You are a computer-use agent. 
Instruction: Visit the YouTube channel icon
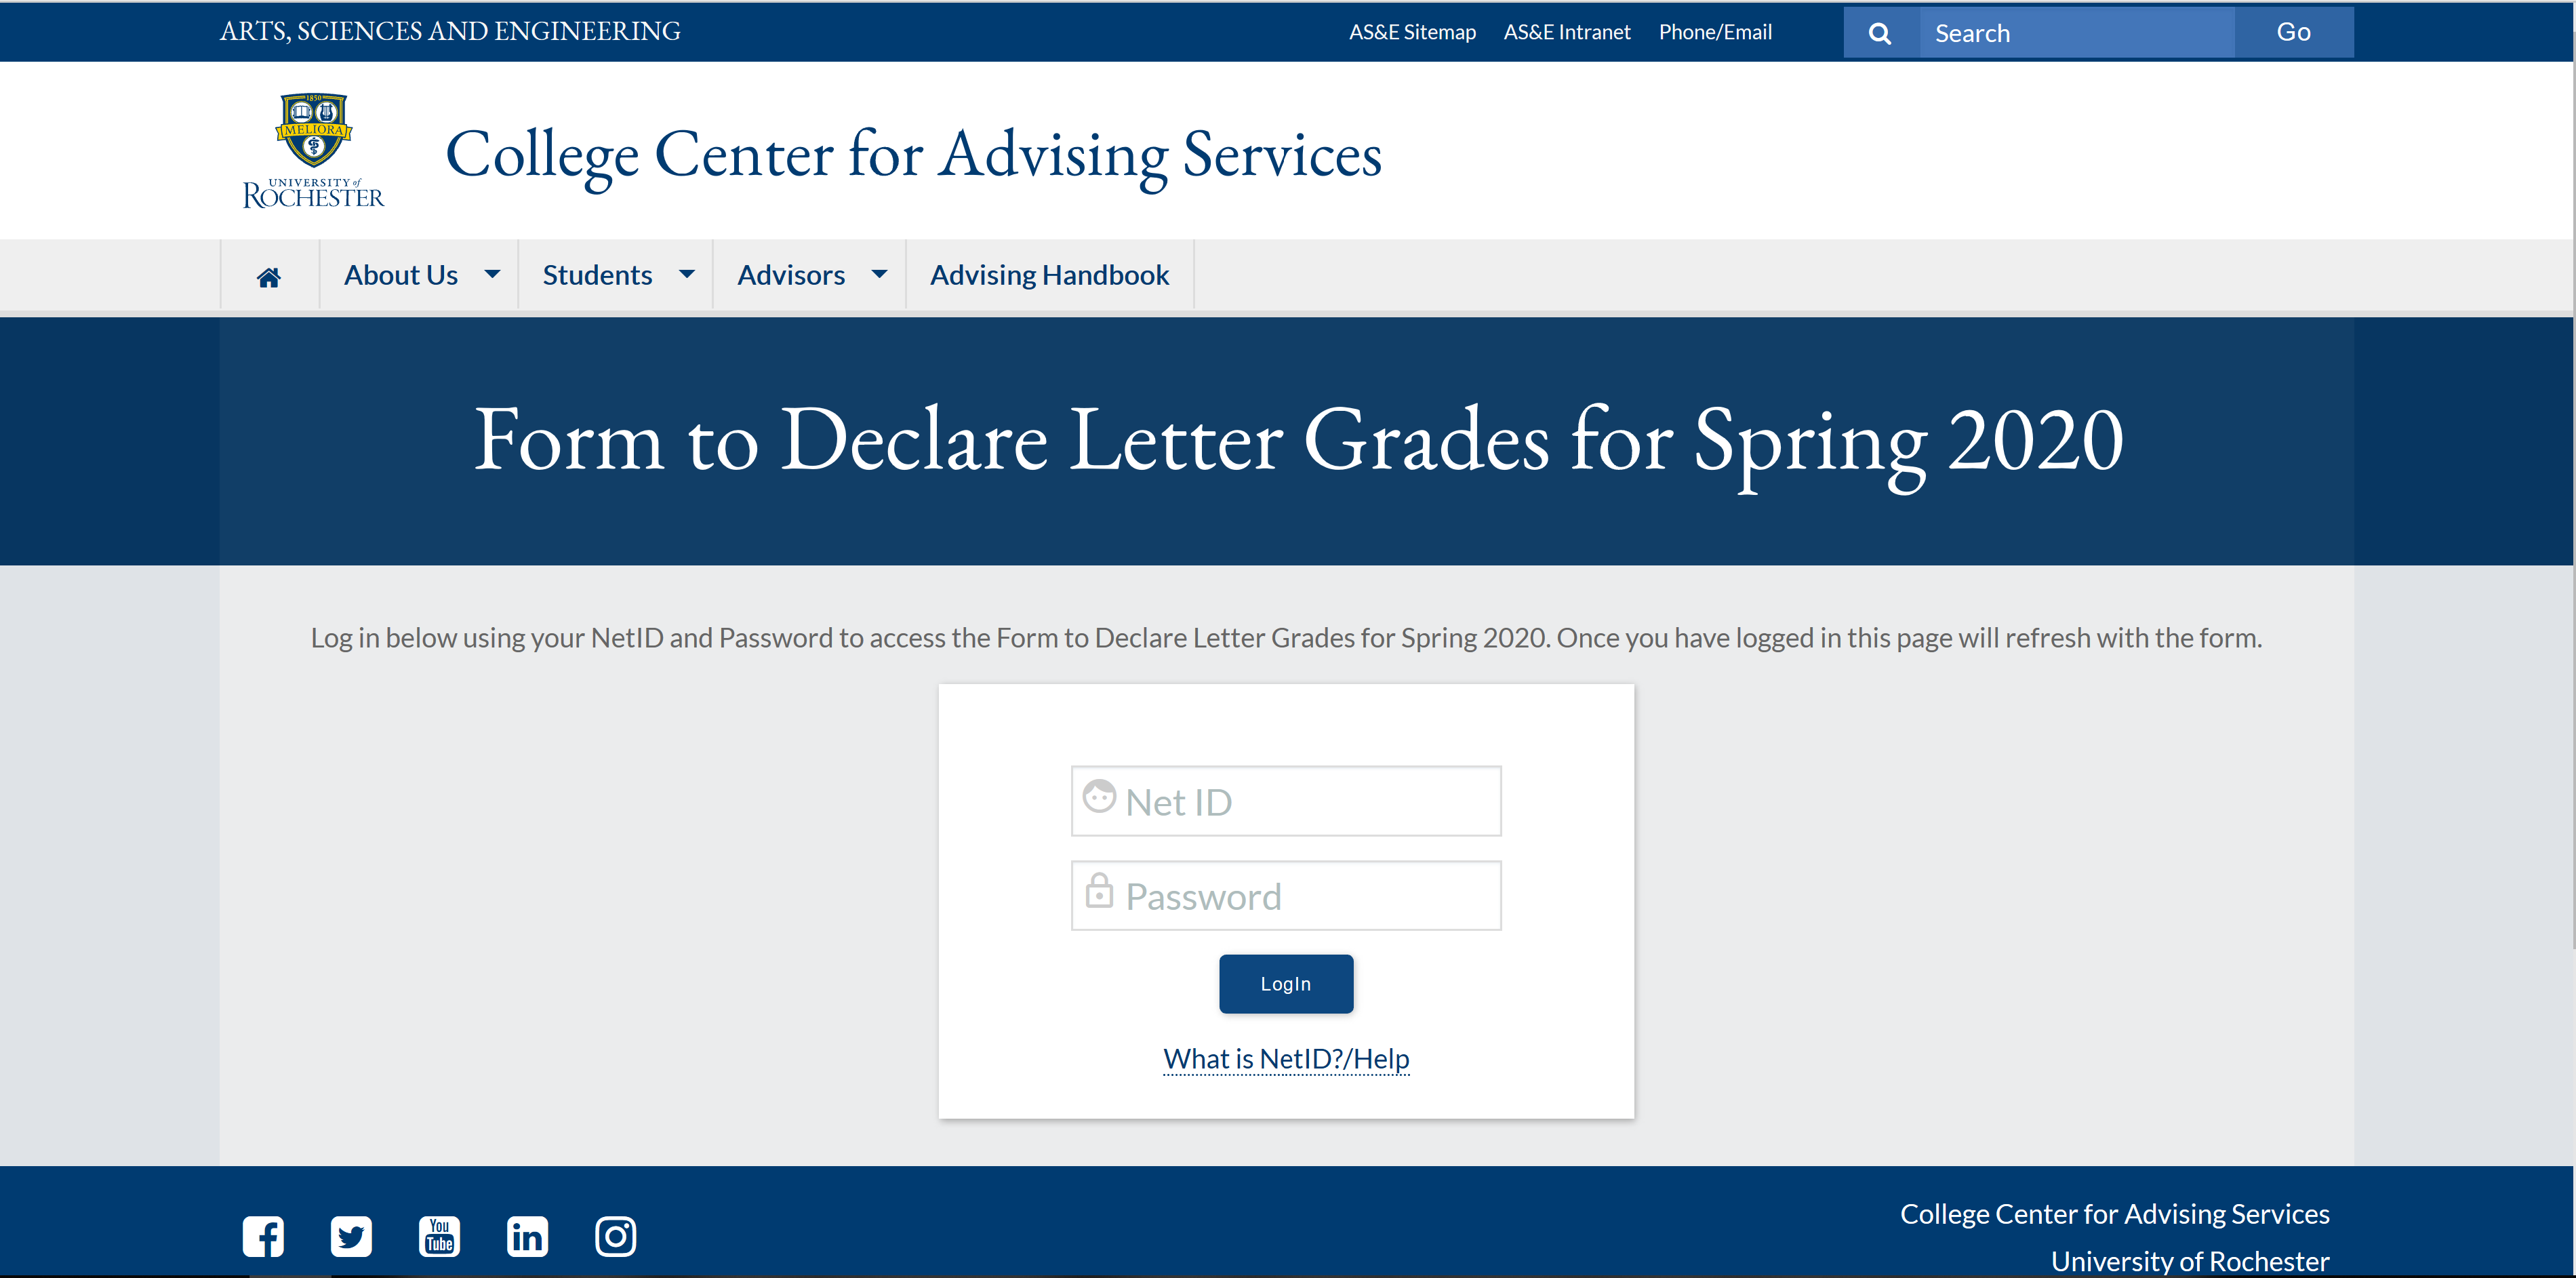(x=439, y=1236)
